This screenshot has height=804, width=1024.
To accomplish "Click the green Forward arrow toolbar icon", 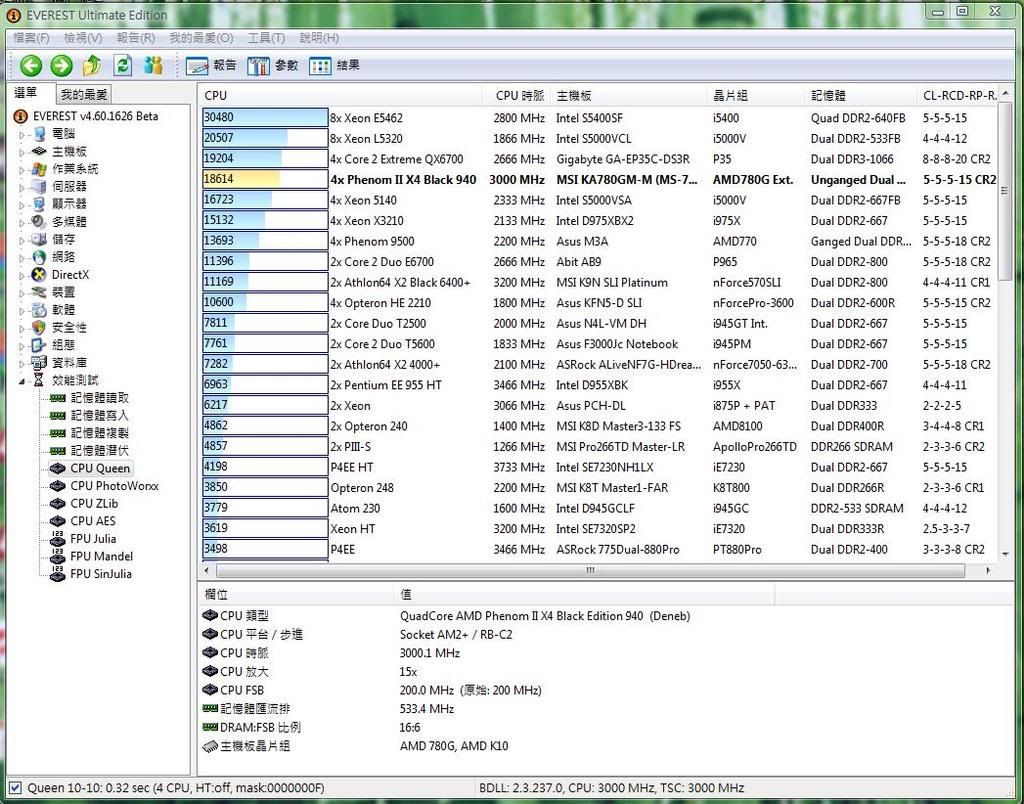I will [x=61, y=65].
